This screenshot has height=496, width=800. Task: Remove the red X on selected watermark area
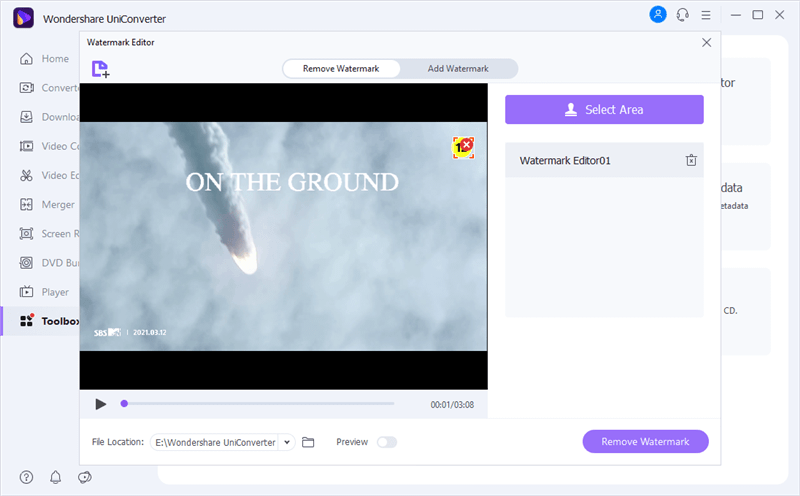tap(467, 144)
